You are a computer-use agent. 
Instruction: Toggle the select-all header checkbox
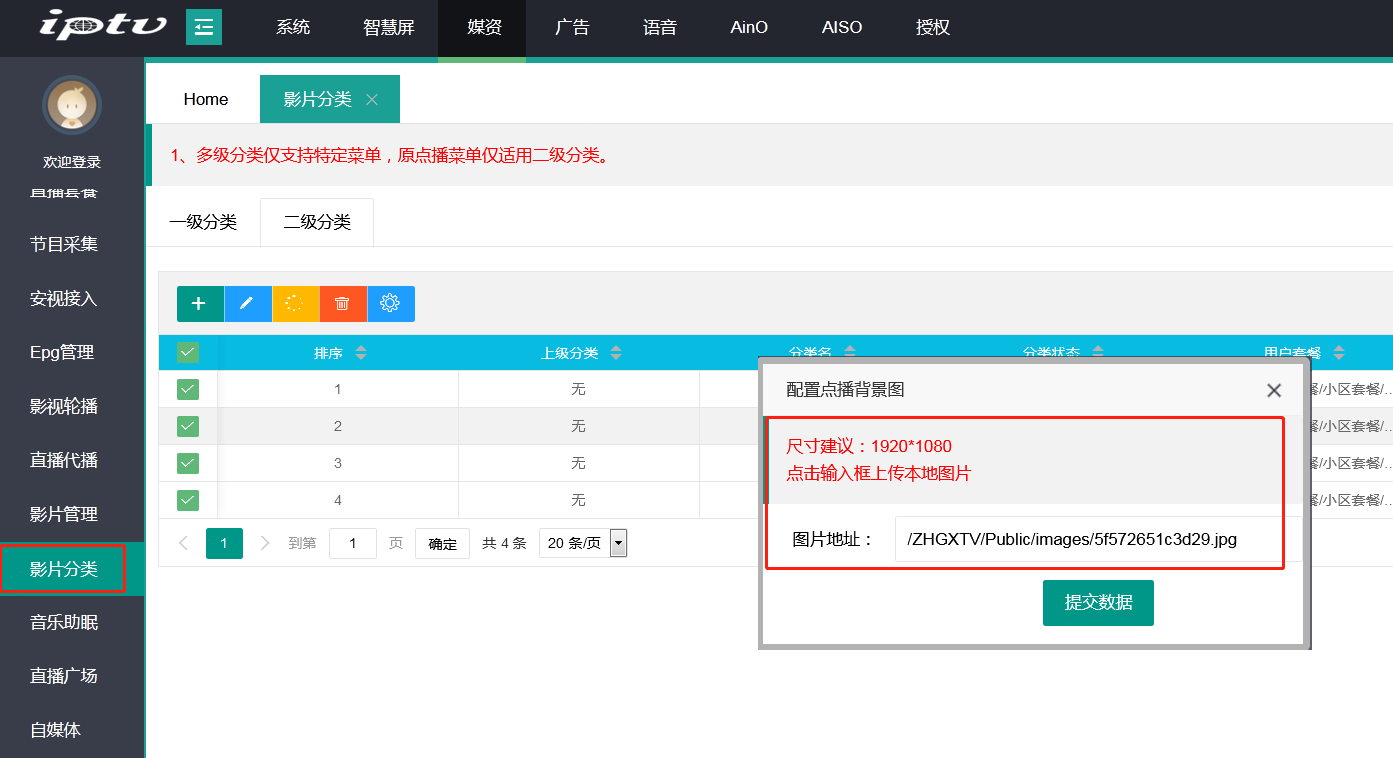188,353
